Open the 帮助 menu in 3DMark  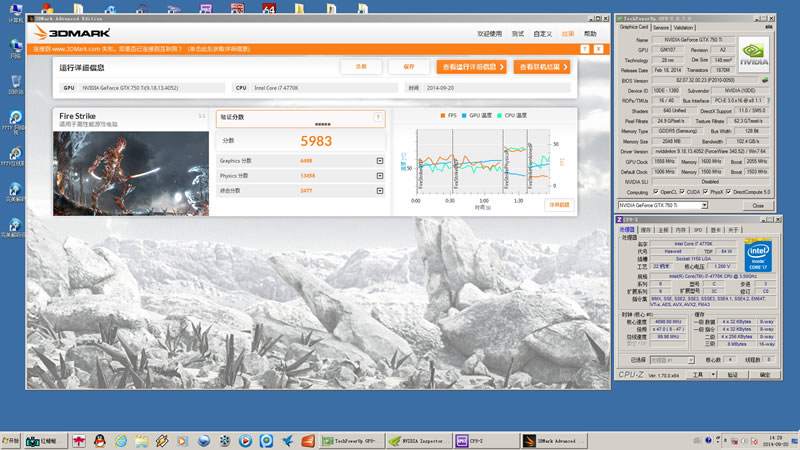[x=591, y=33]
